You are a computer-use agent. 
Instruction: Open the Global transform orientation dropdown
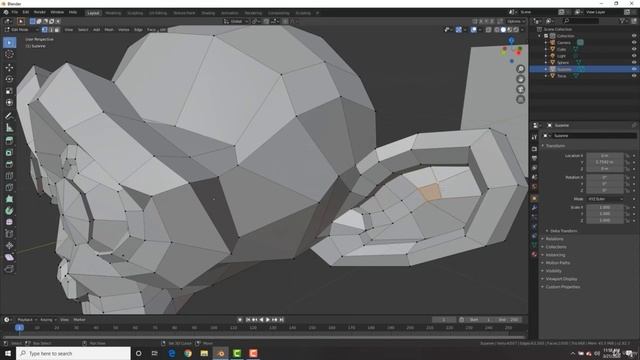[236, 21]
